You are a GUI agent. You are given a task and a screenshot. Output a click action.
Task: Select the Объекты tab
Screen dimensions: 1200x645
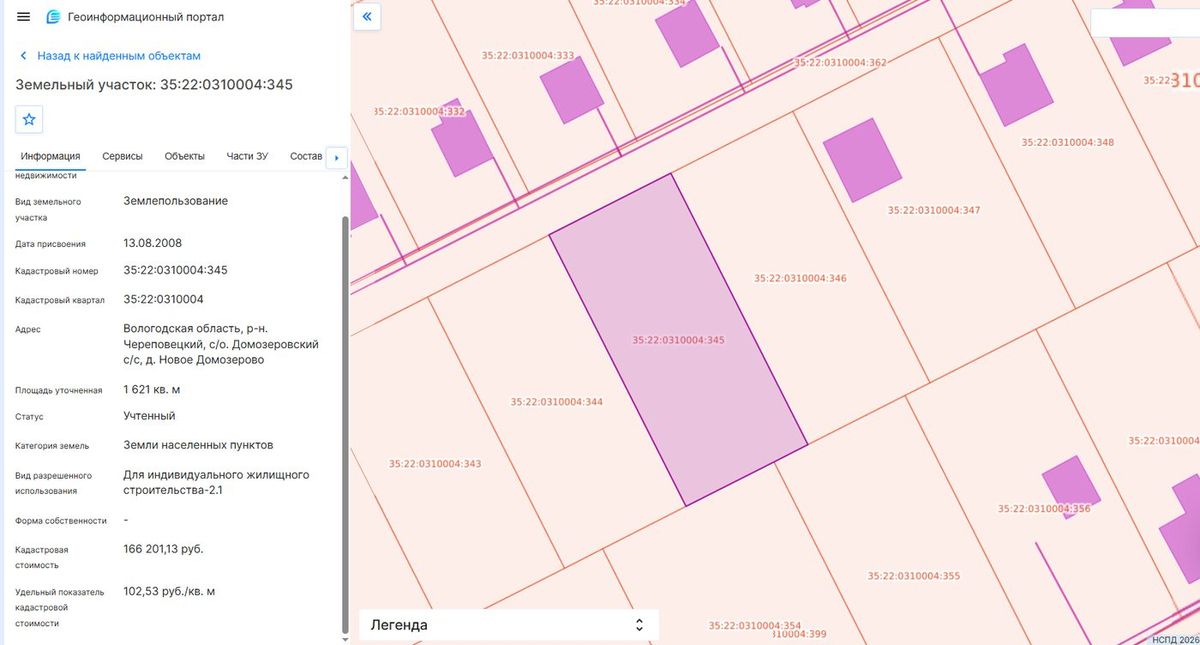pos(185,156)
